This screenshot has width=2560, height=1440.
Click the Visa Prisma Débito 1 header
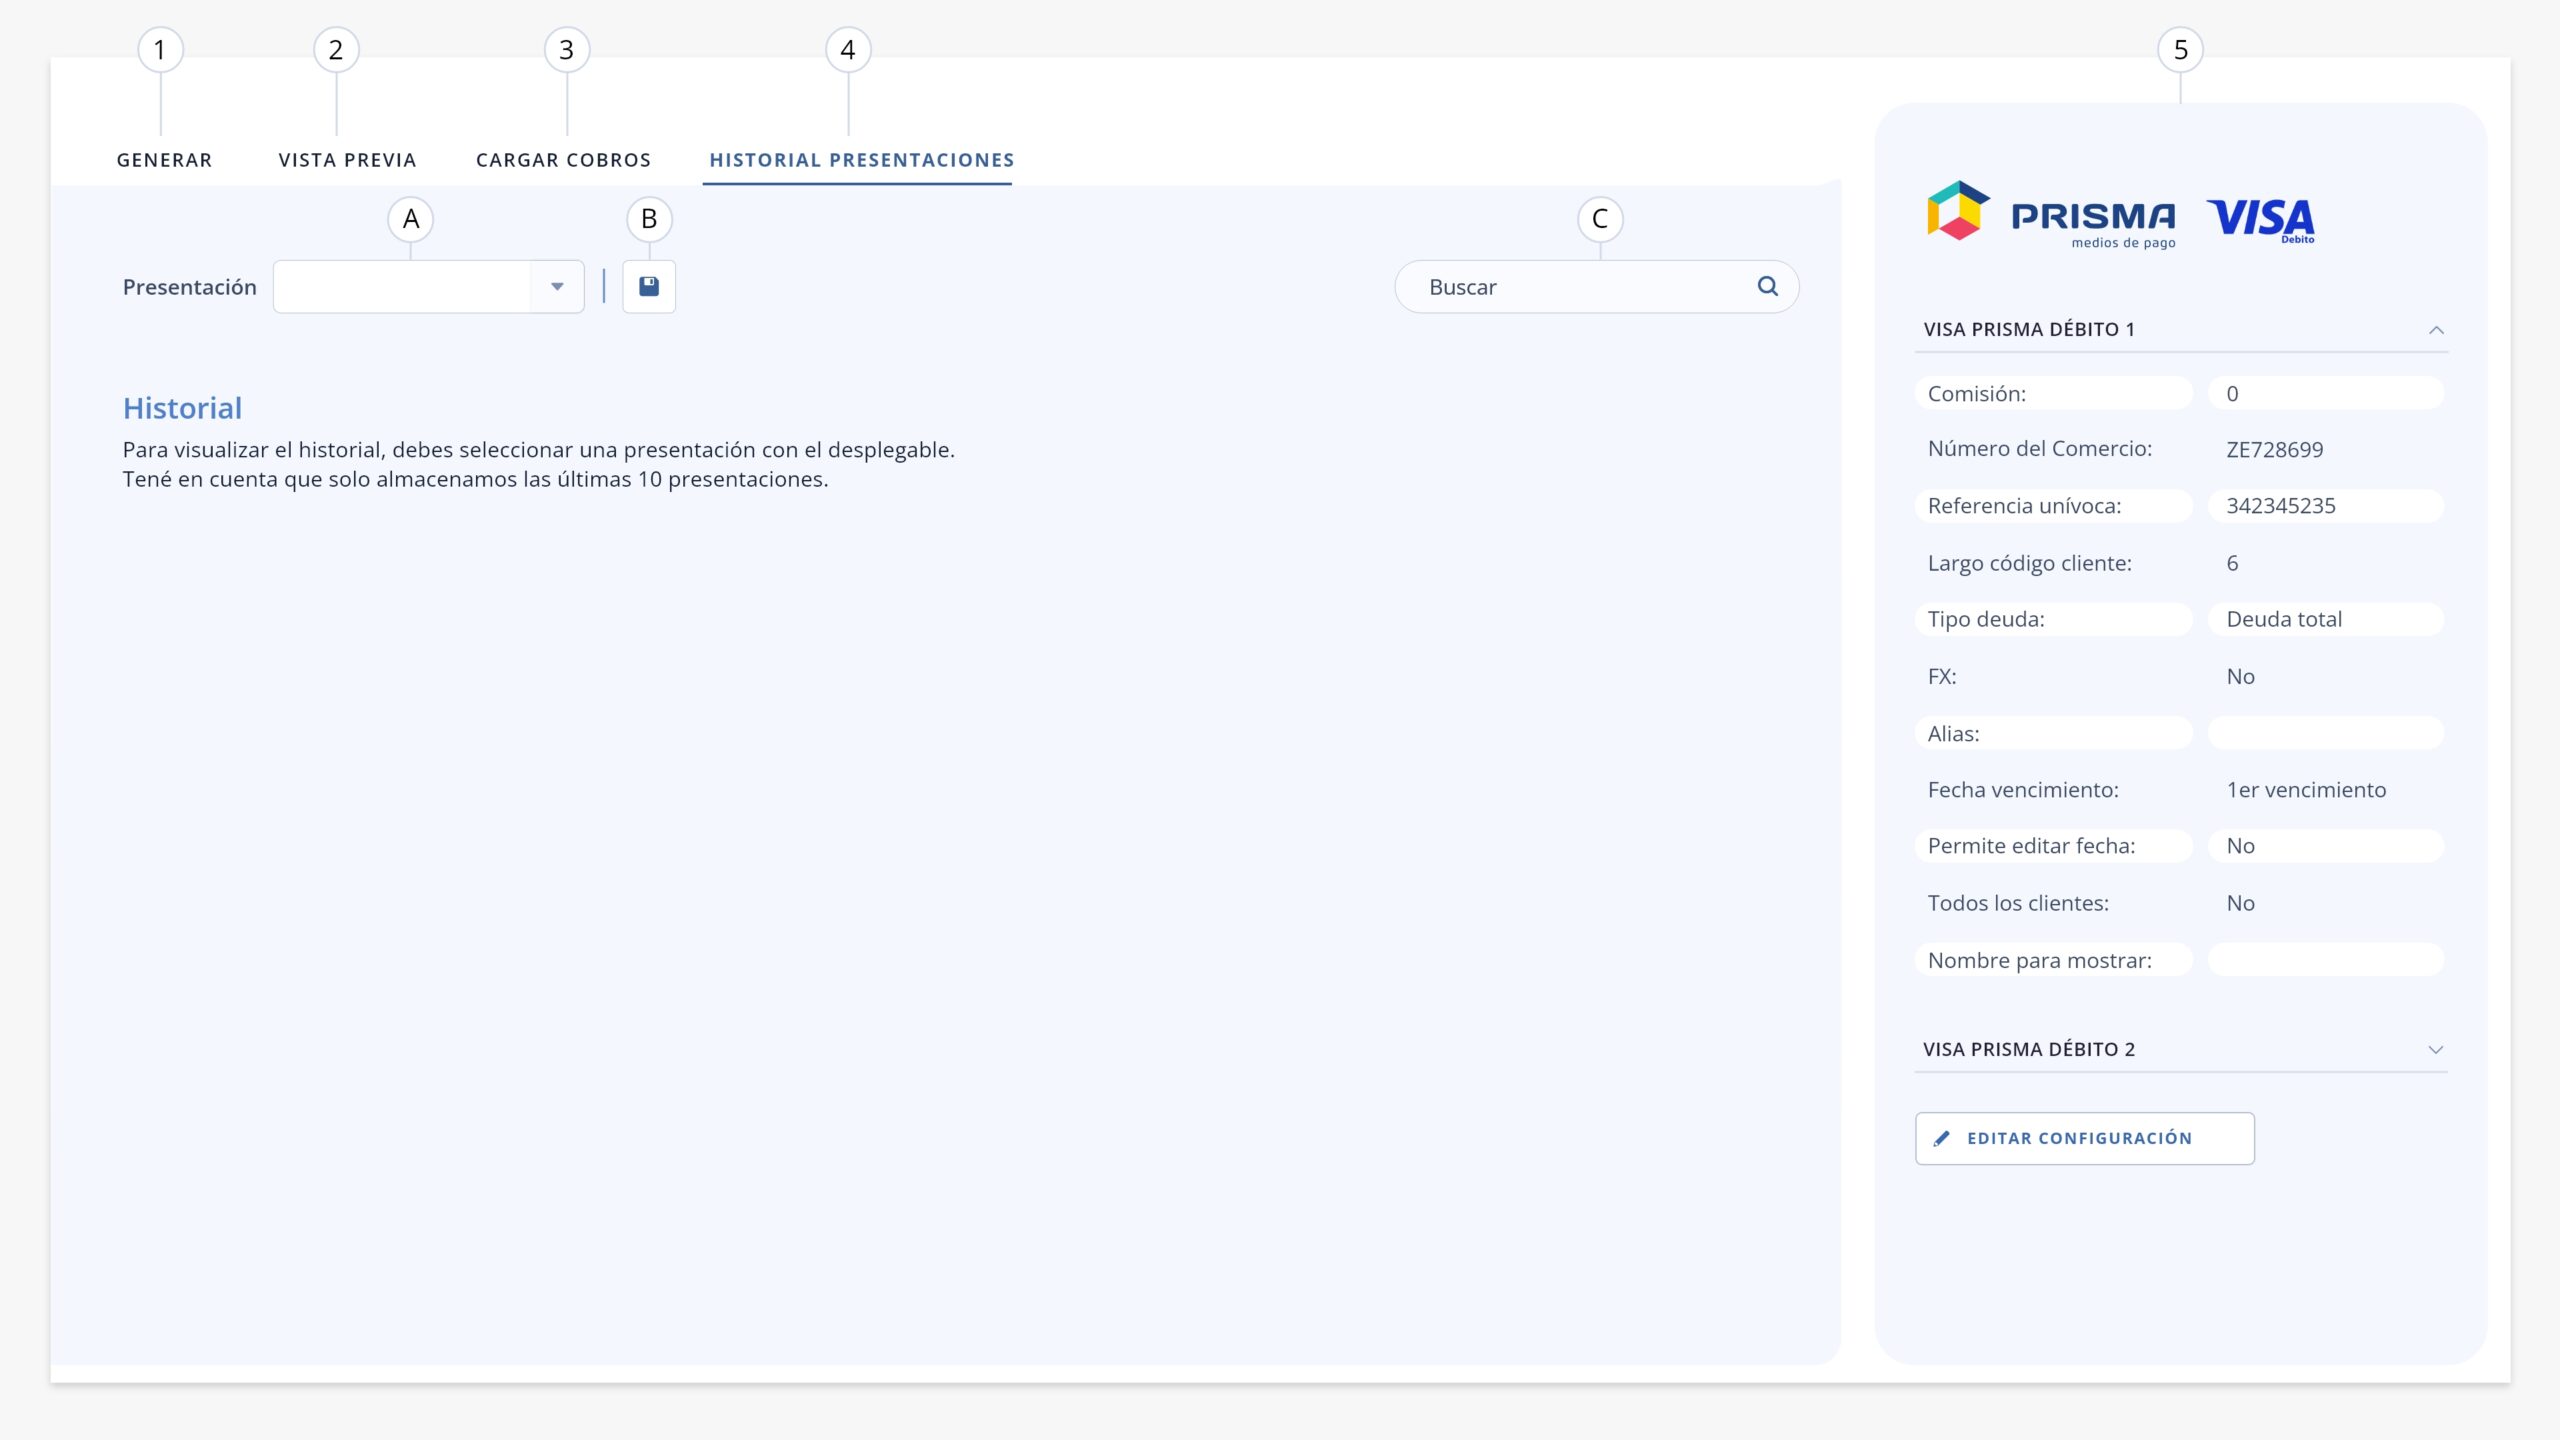(x=2181, y=330)
